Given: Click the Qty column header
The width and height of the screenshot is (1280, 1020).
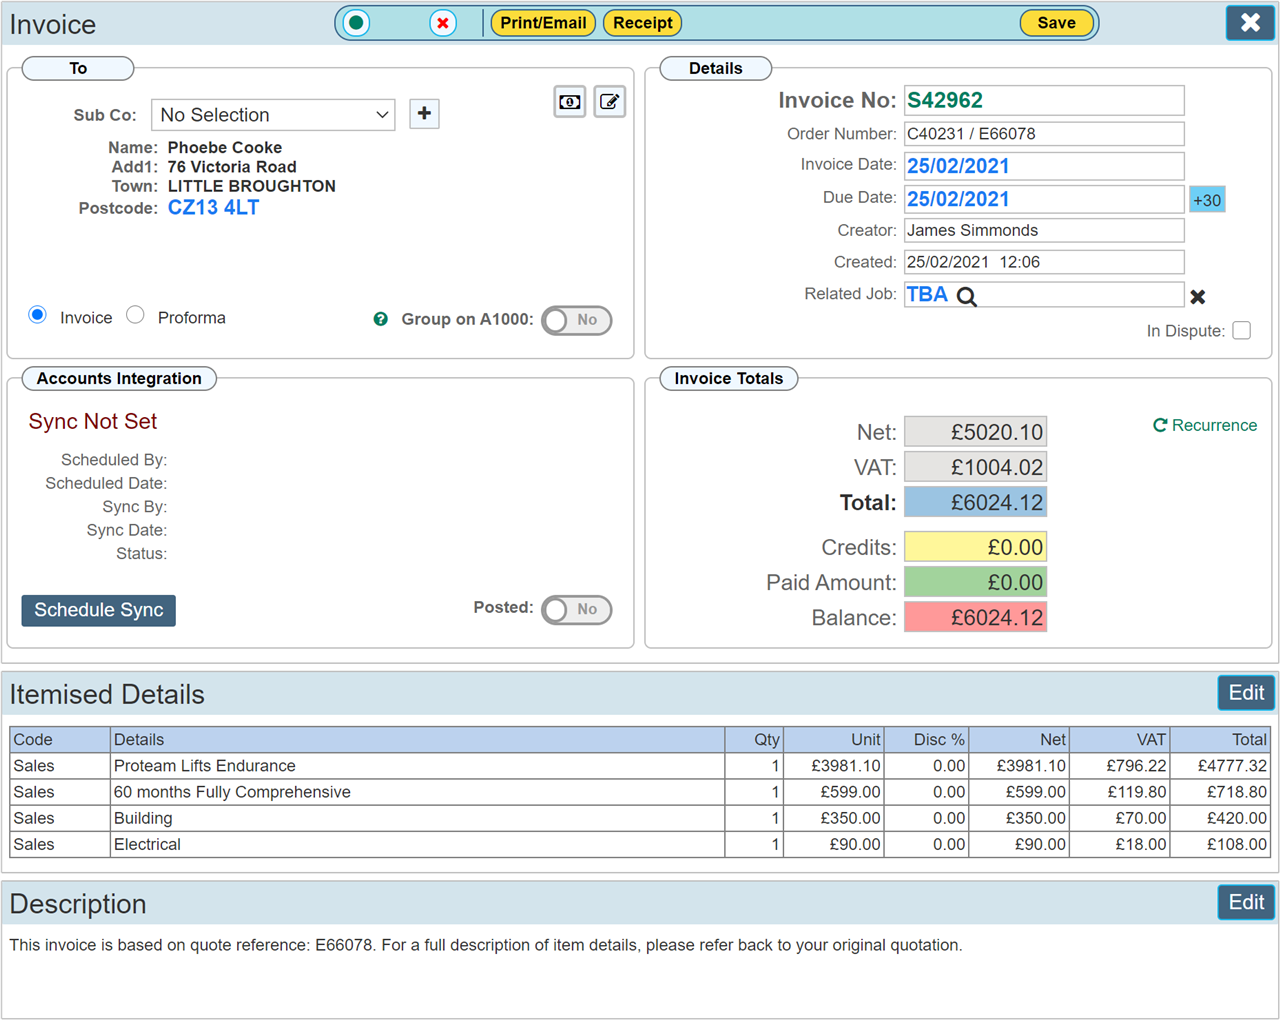Looking at the screenshot, I should click(754, 740).
